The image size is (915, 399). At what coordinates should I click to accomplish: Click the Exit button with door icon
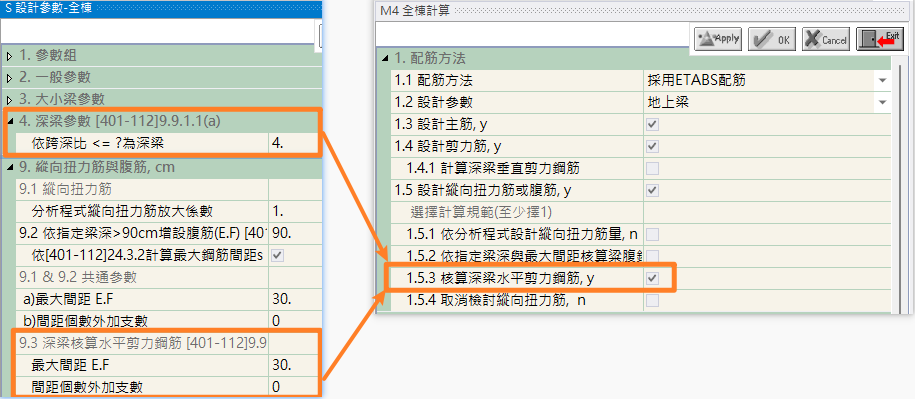(x=879, y=39)
